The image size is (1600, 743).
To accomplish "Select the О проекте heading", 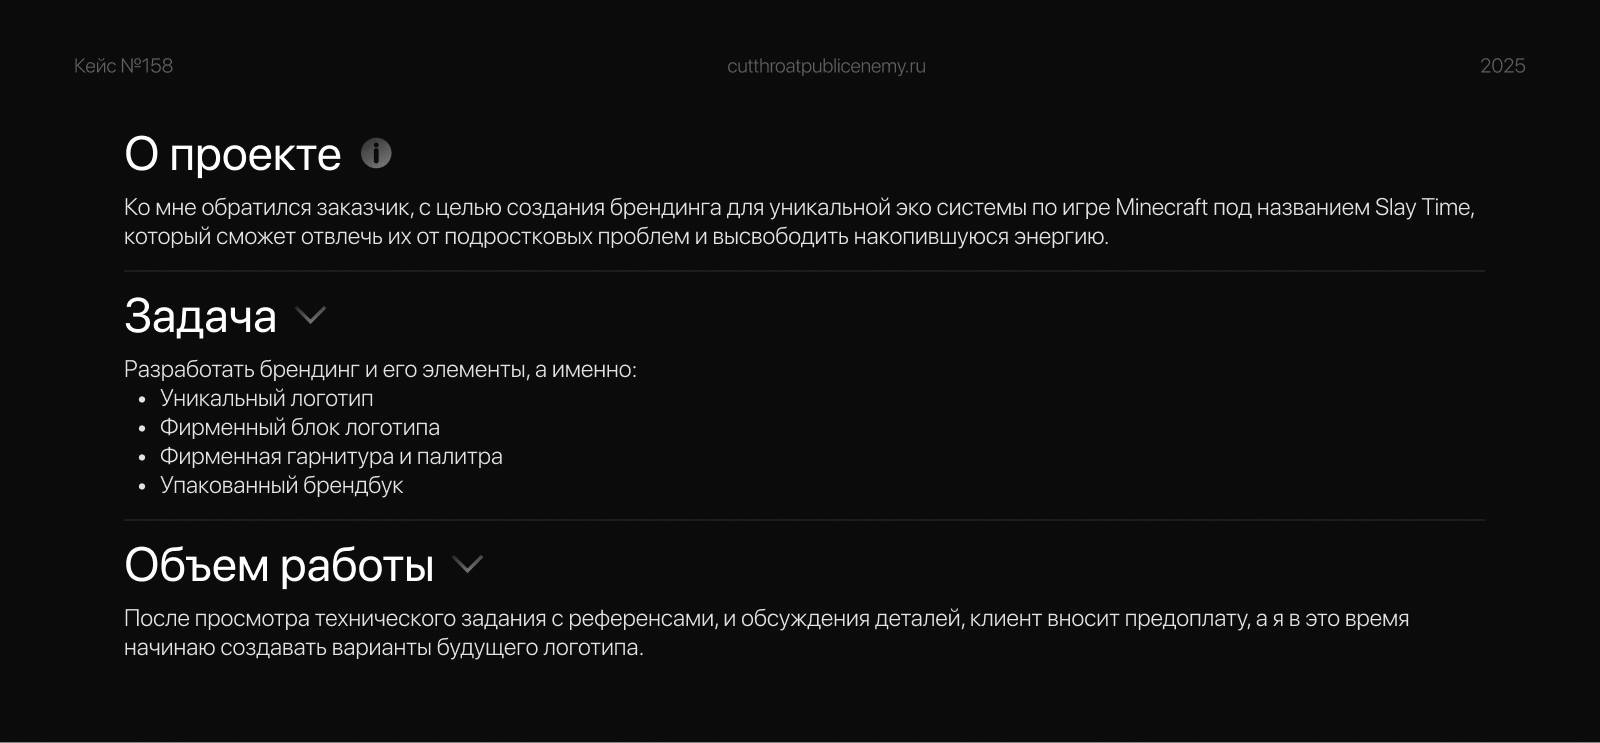I will 233,154.
